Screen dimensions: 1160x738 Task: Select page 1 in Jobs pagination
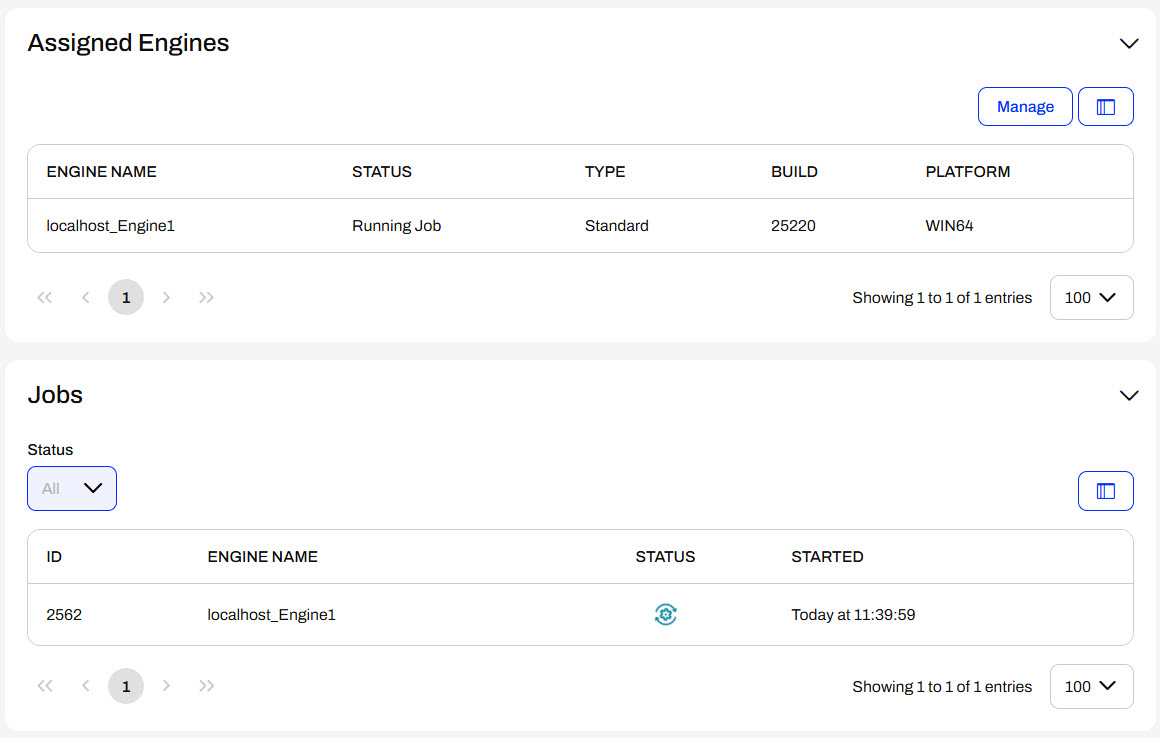click(x=126, y=687)
